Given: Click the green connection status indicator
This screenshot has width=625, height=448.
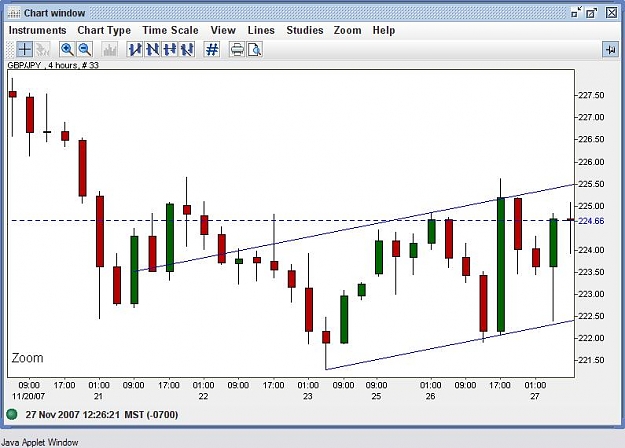Looking at the screenshot, I should [12, 414].
